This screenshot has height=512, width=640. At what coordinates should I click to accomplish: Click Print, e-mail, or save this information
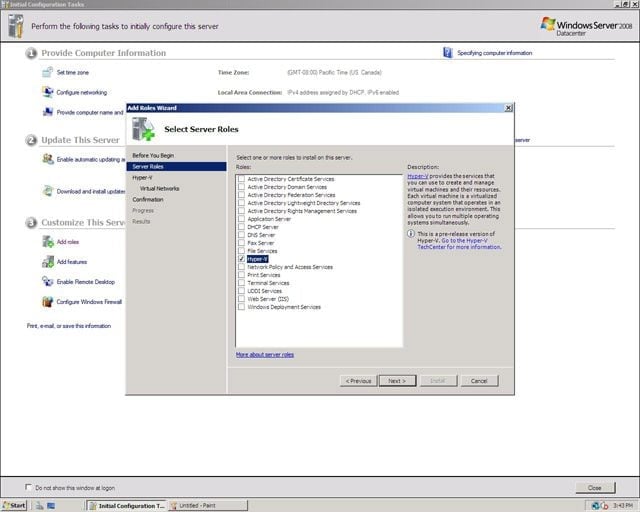tap(69, 326)
